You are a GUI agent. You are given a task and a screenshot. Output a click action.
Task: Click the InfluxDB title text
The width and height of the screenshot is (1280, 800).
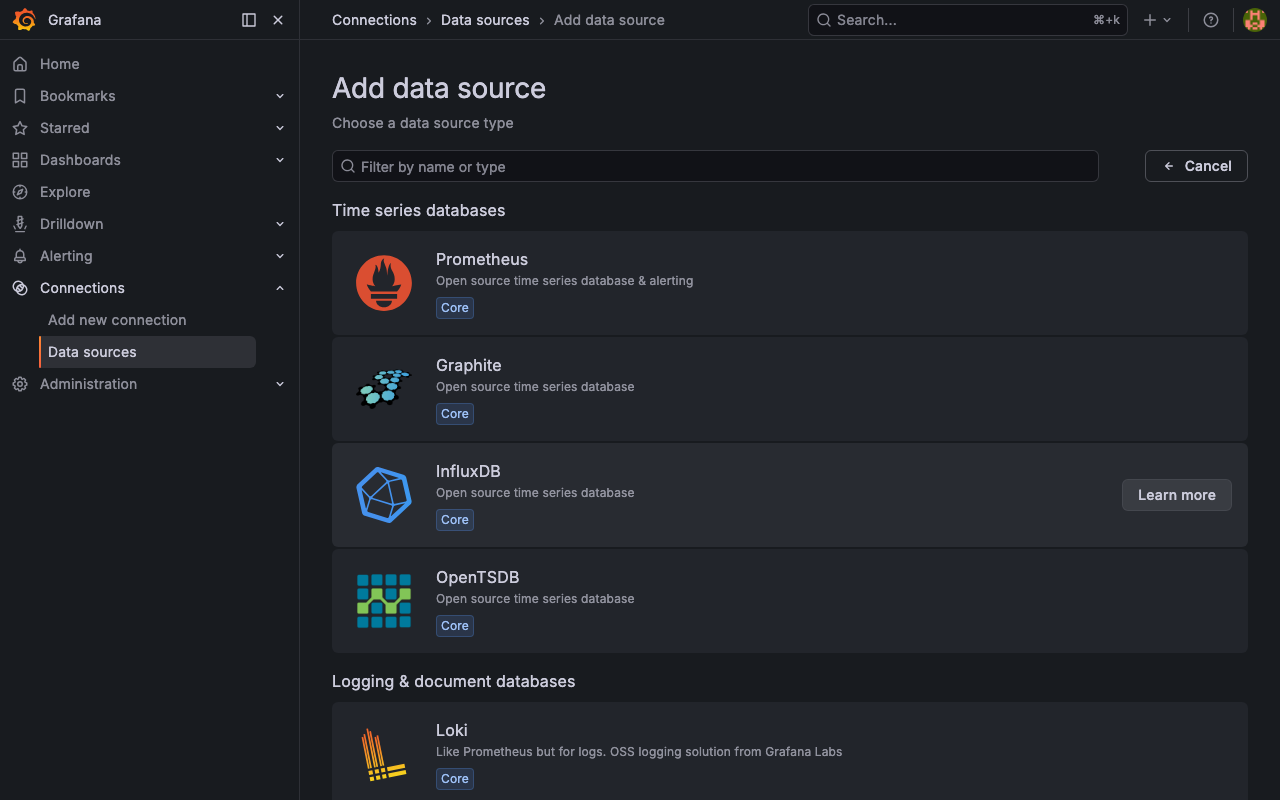tap(468, 471)
